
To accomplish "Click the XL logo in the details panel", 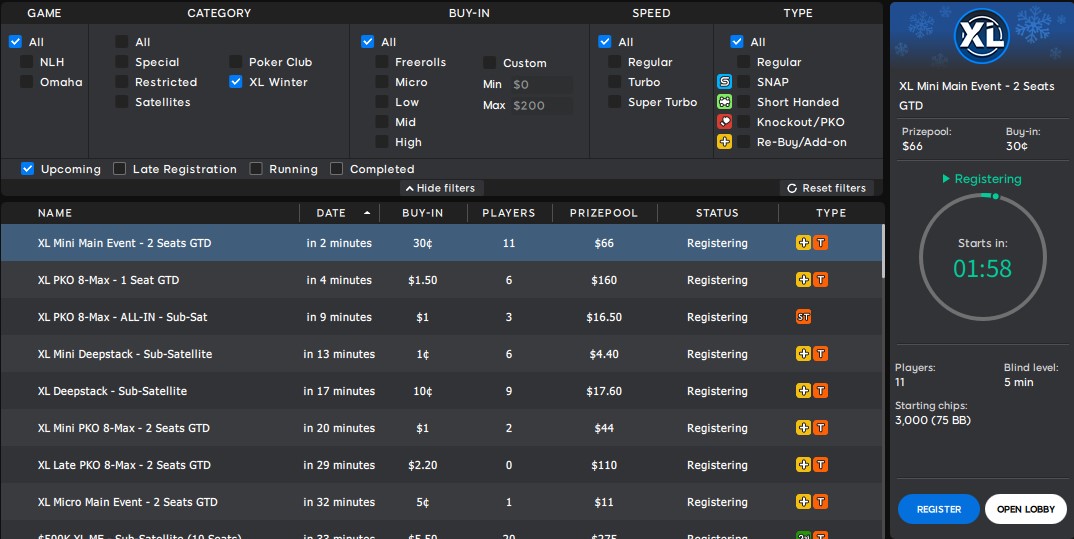I will (980, 37).
